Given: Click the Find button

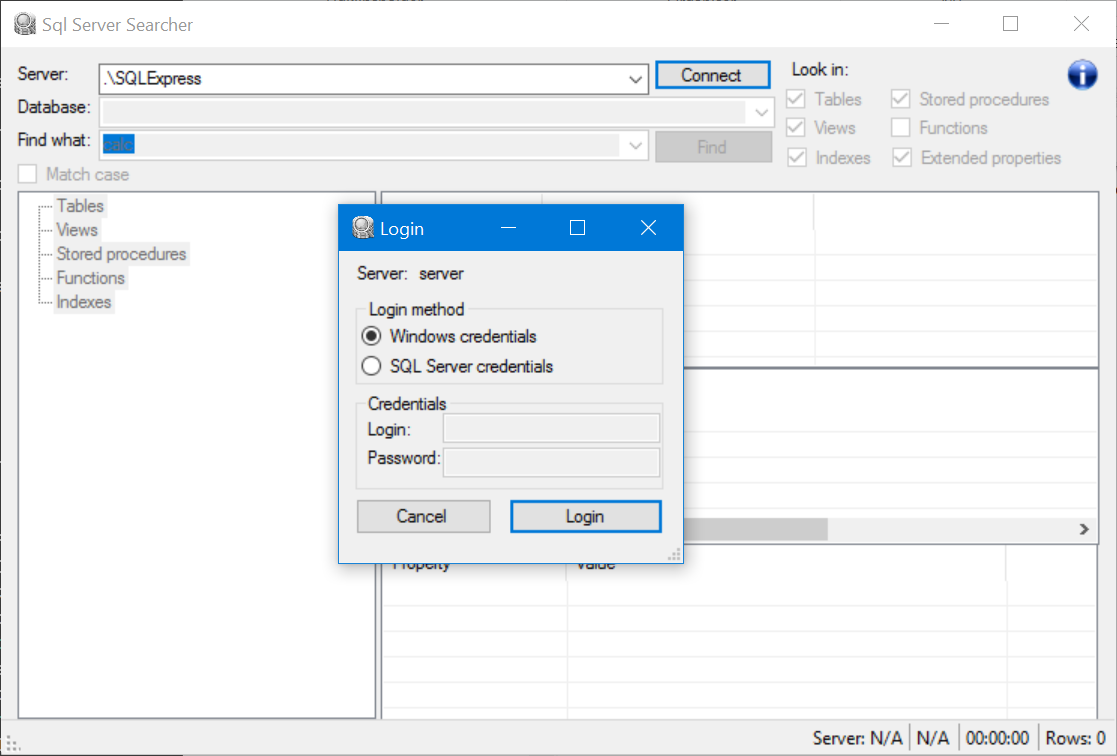Looking at the screenshot, I should (x=713, y=147).
